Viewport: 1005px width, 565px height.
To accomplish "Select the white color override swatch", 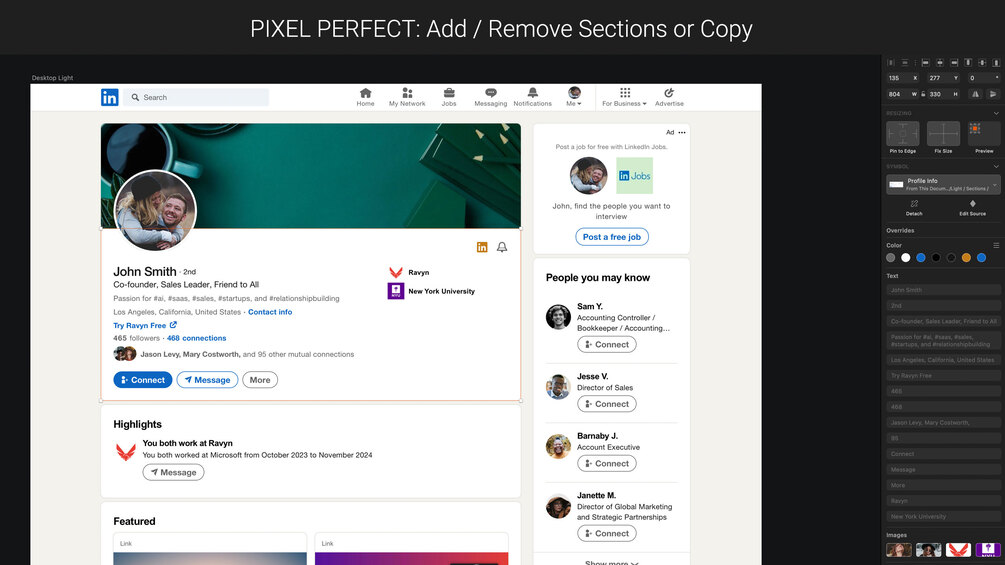I will click(906, 258).
